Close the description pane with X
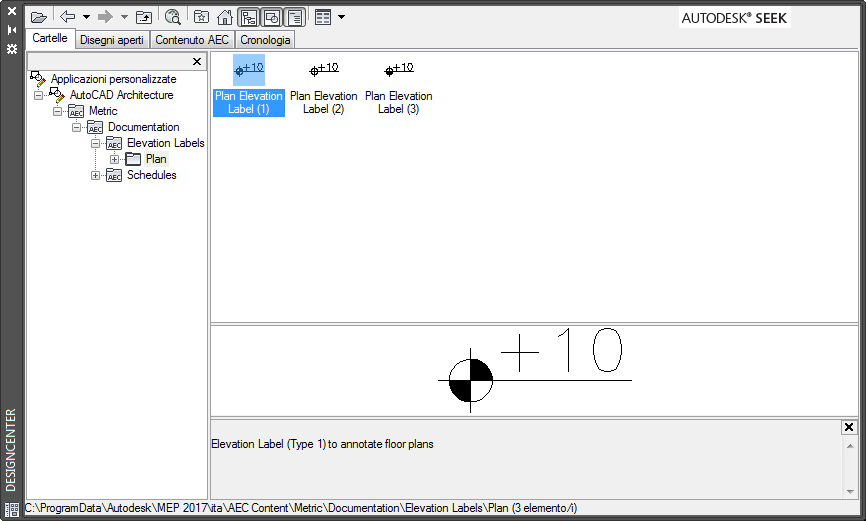Viewport: 866px width, 521px height. click(849, 427)
